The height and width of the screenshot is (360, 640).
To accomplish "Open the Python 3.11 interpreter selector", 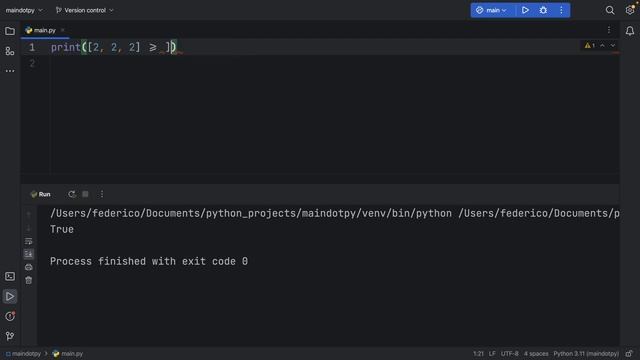I will coord(586,354).
